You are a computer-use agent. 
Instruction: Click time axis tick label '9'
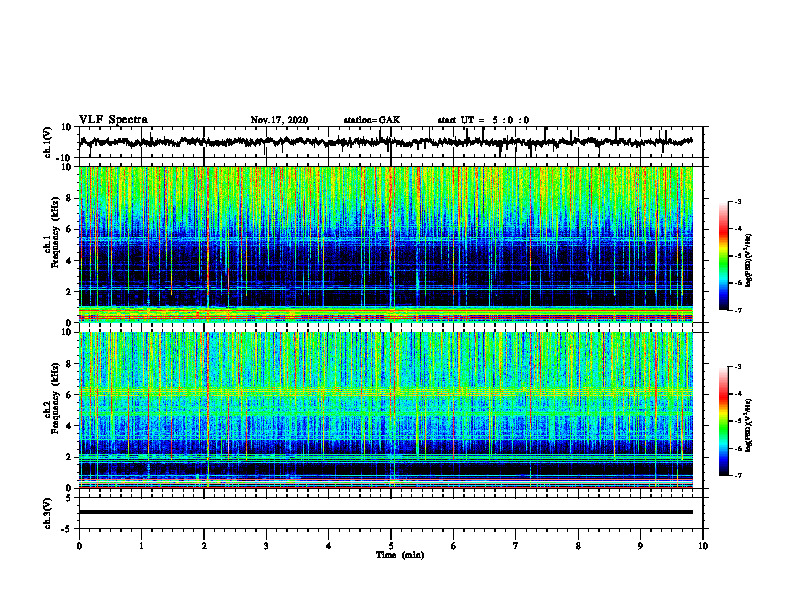pos(640,546)
